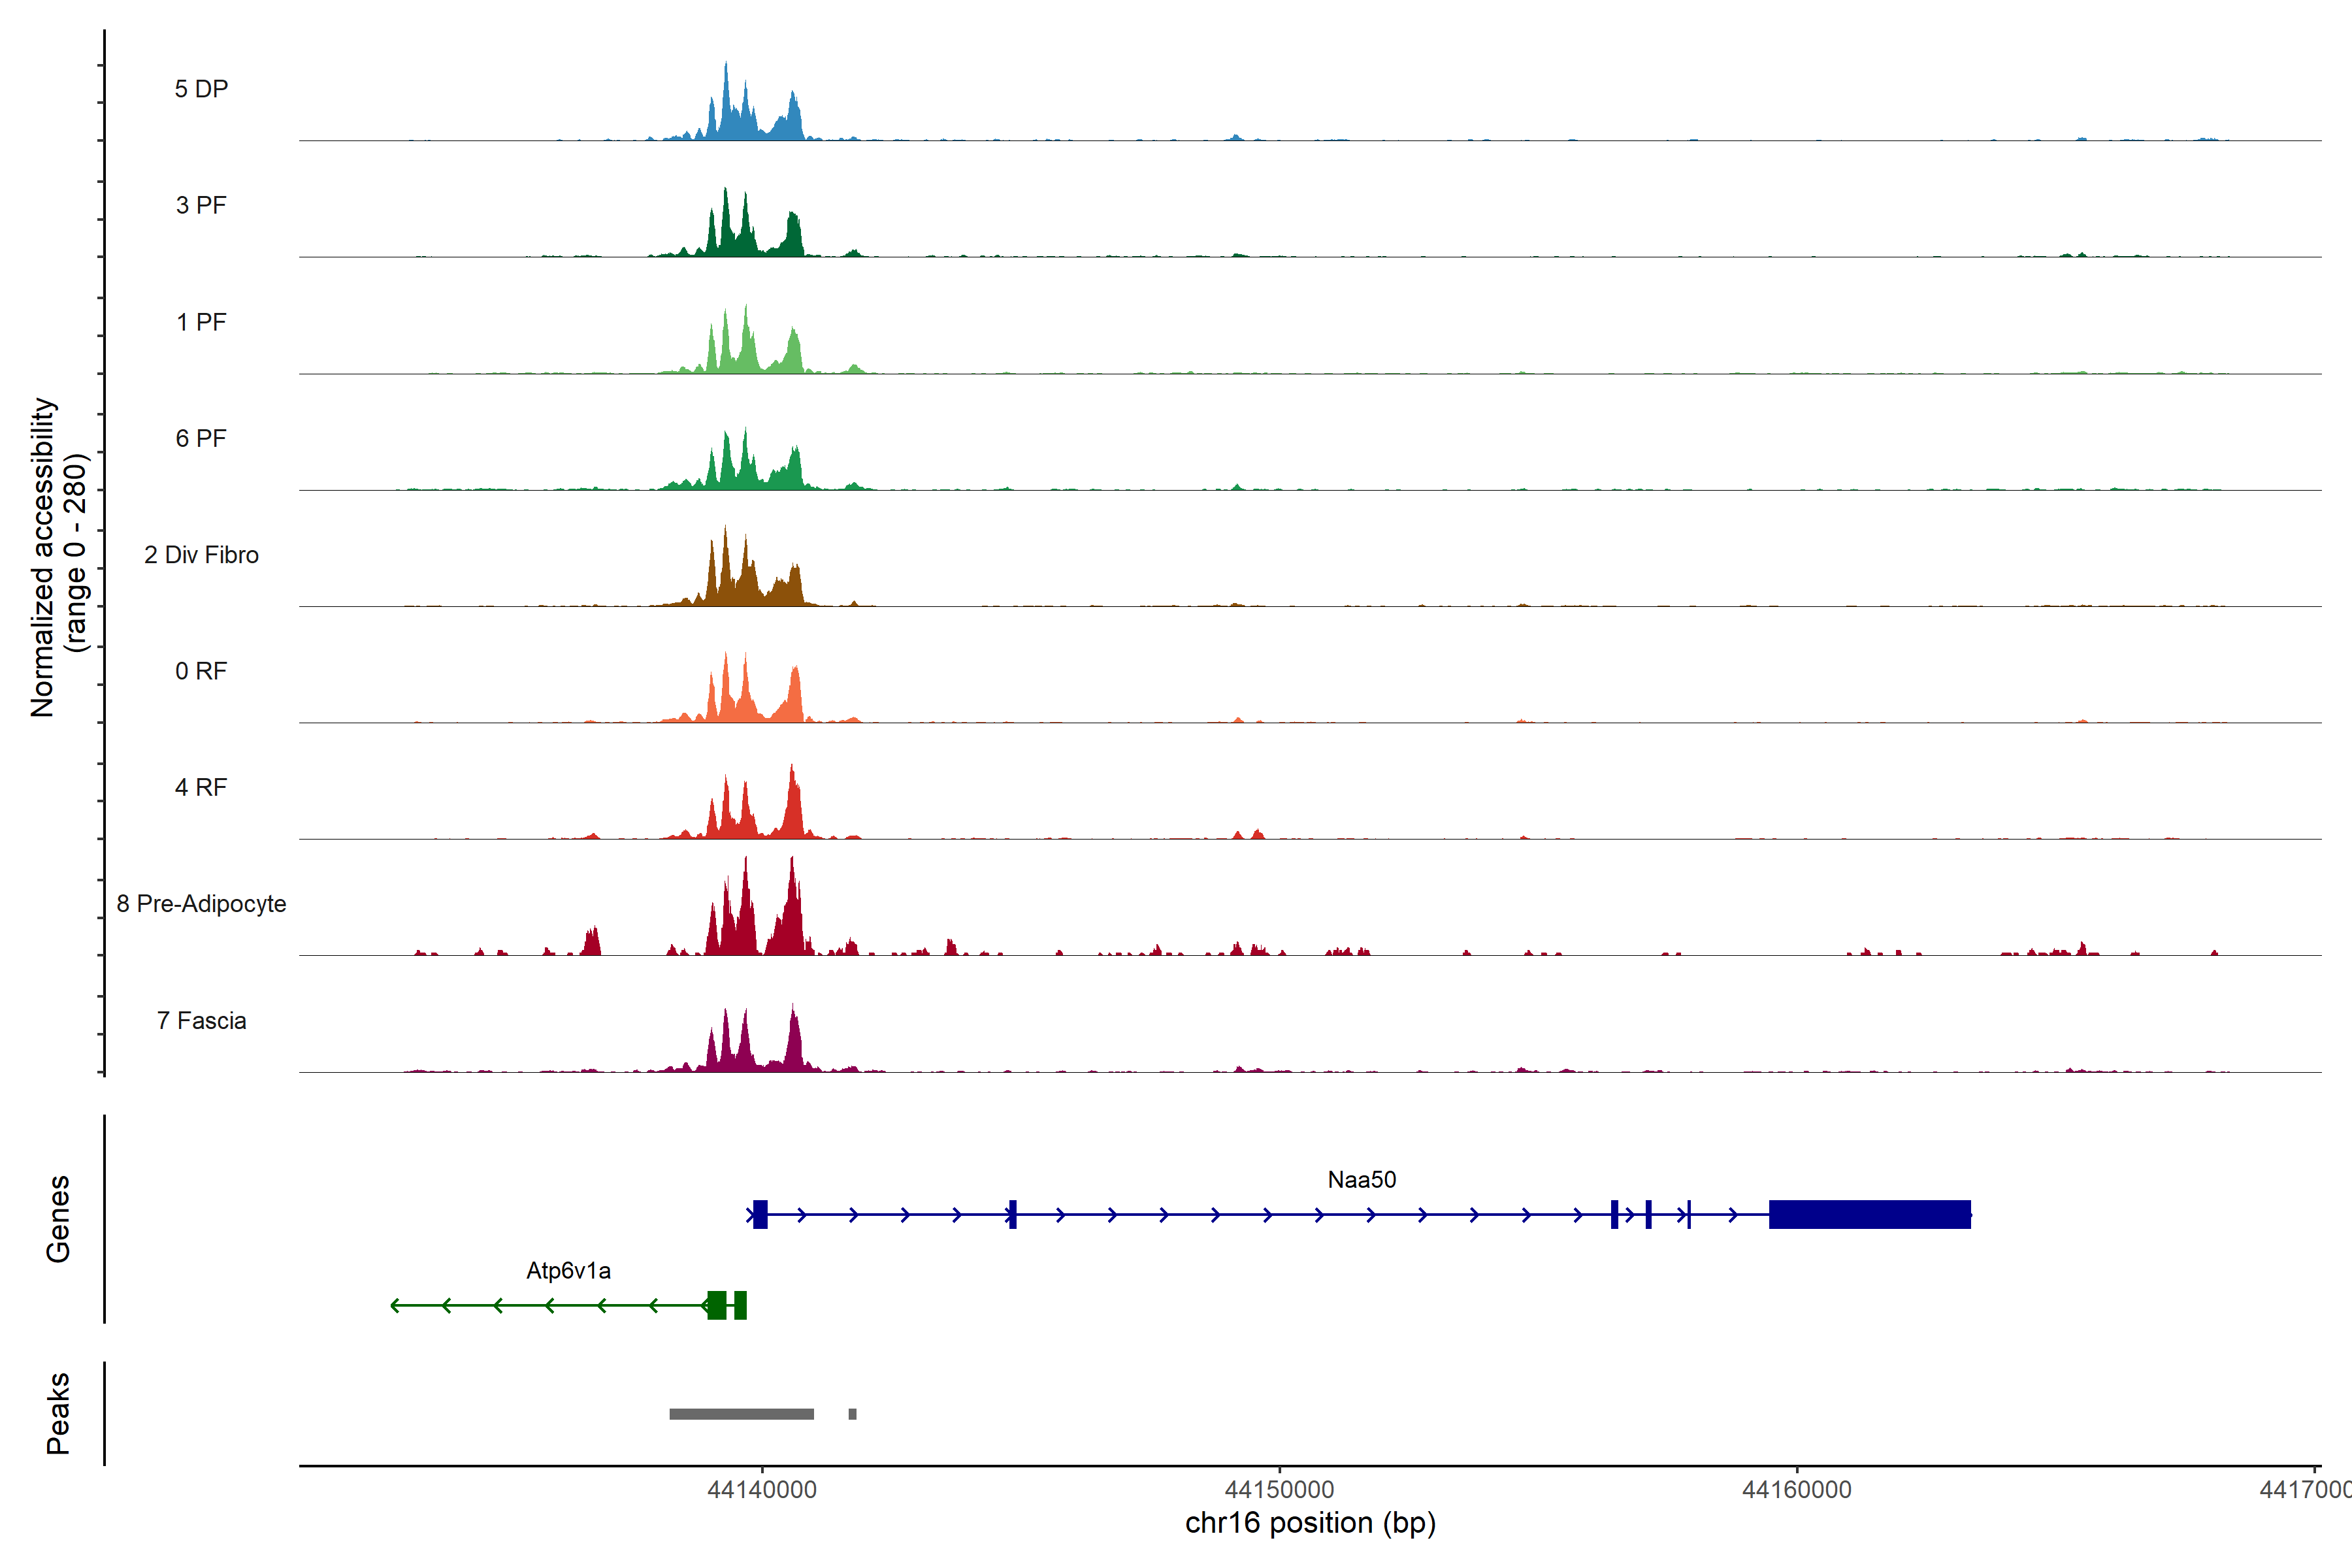Select the 8 Pre-Adipocyte label
The height and width of the screenshot is (1568, 2352).
point(201,904)
